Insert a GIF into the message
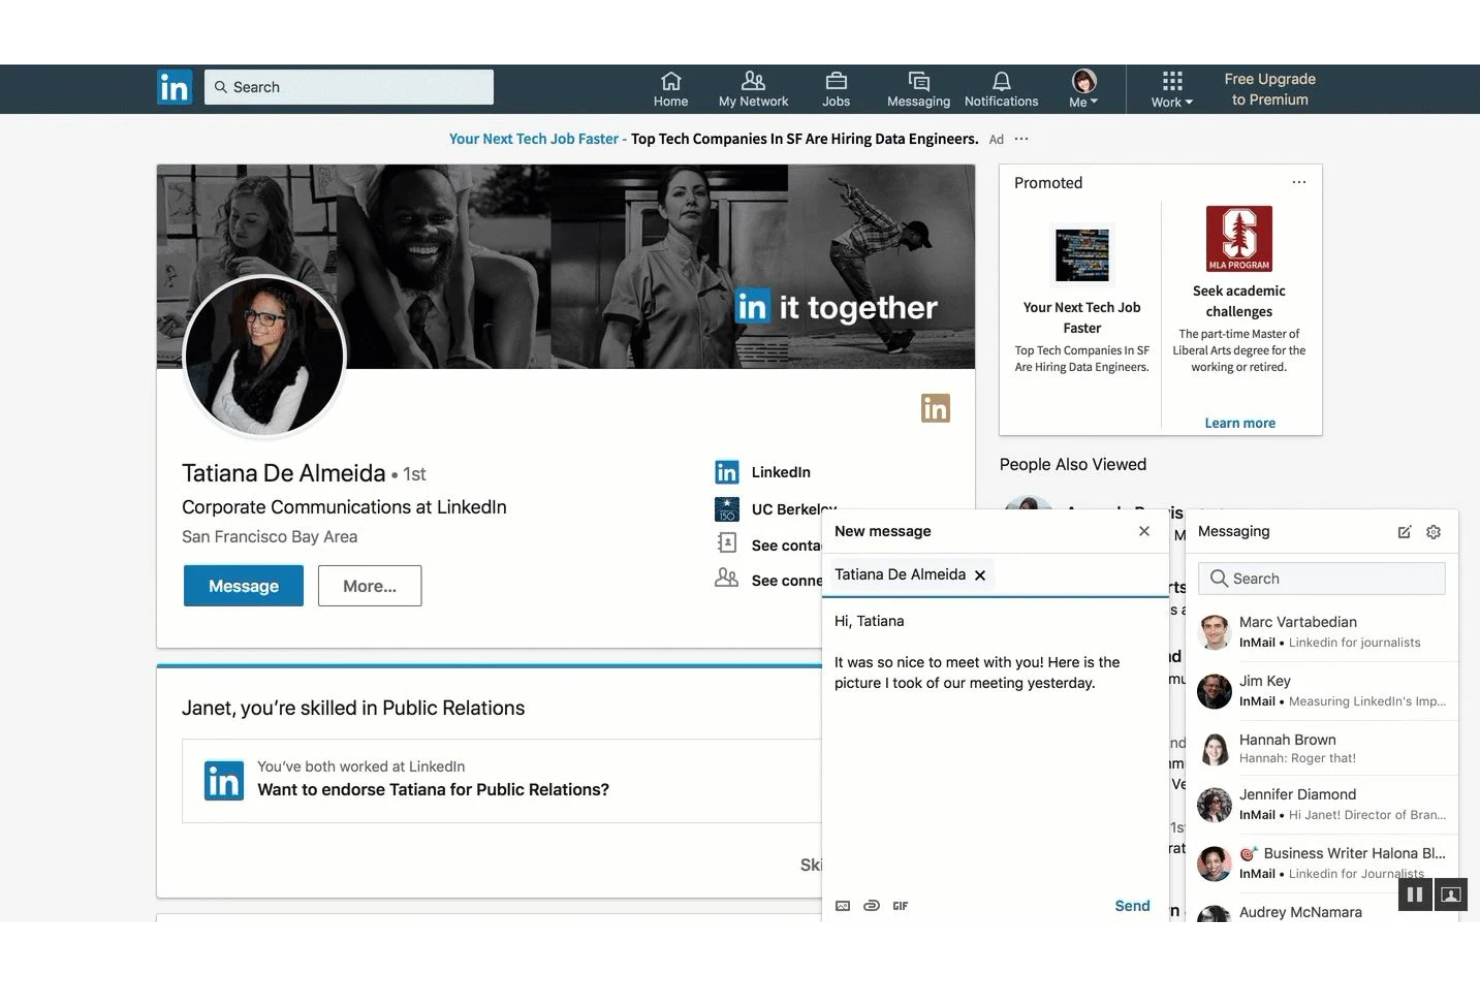 pos(899,906)
